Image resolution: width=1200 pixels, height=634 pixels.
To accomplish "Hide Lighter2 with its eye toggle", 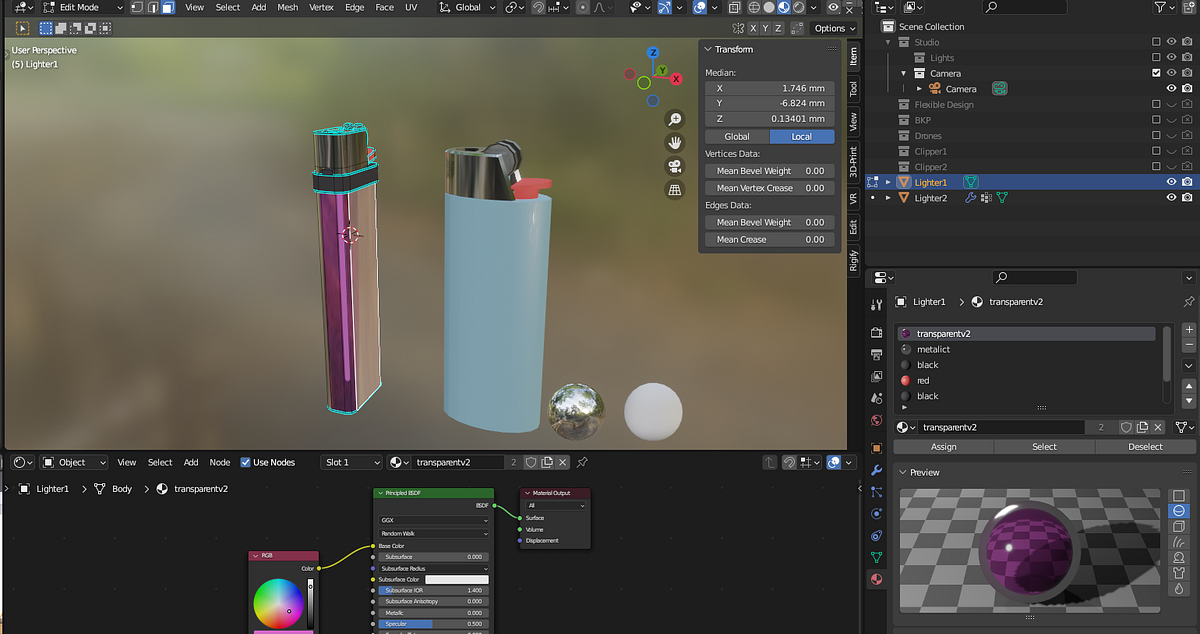I will click(x=1171, y=197).
